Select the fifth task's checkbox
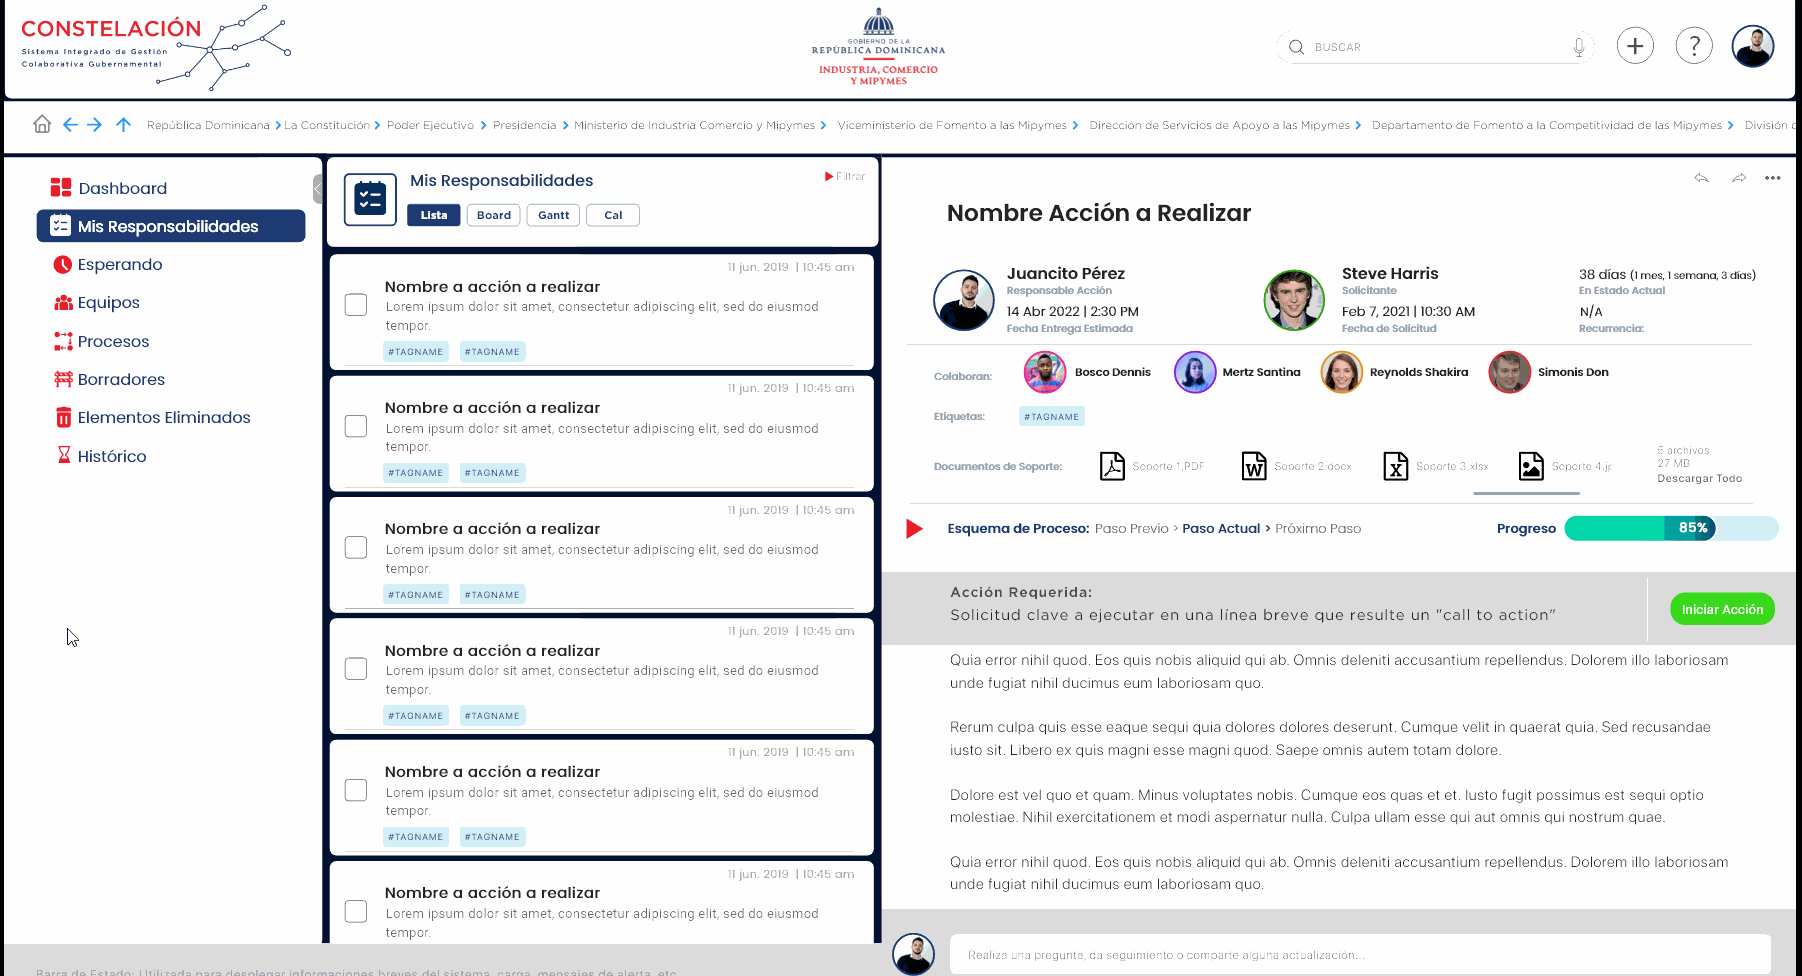 [x=356, y=790]
